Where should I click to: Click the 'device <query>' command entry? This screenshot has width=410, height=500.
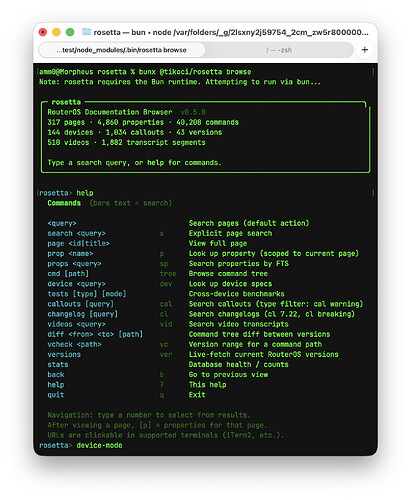[76, 284]
